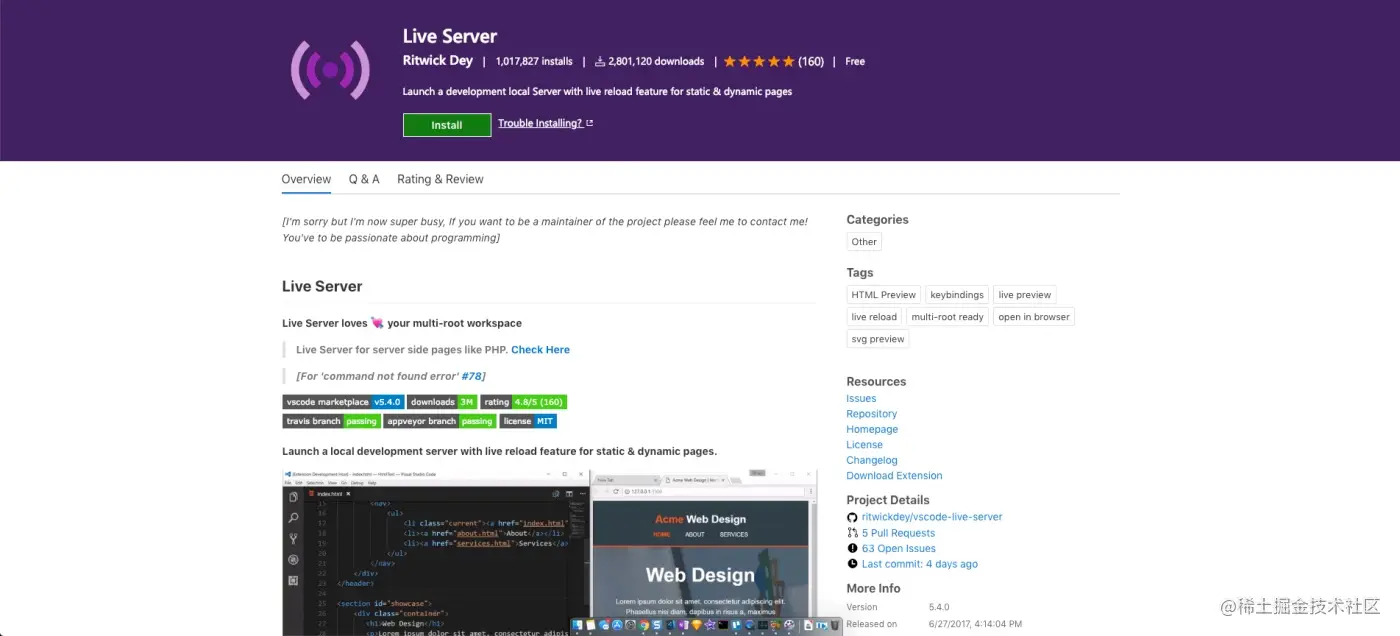Click the appveyor branch passing badge

click(x=439, y=421)
